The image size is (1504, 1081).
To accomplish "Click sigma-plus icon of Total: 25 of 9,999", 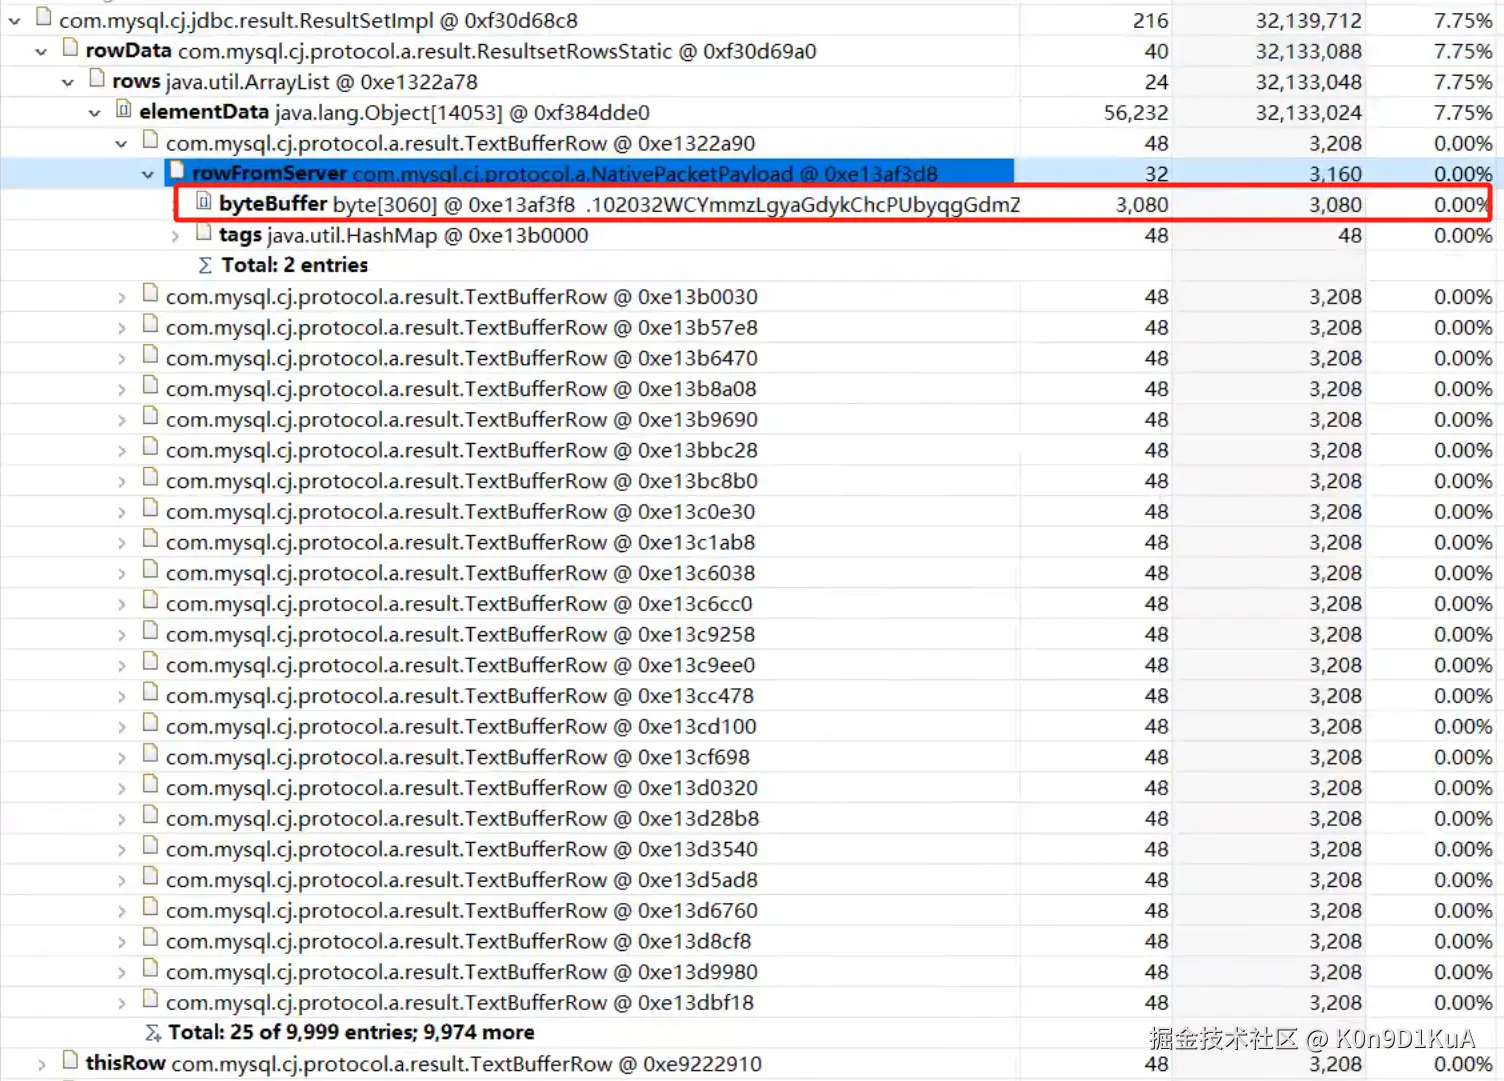I will (x=152, y=1032).
